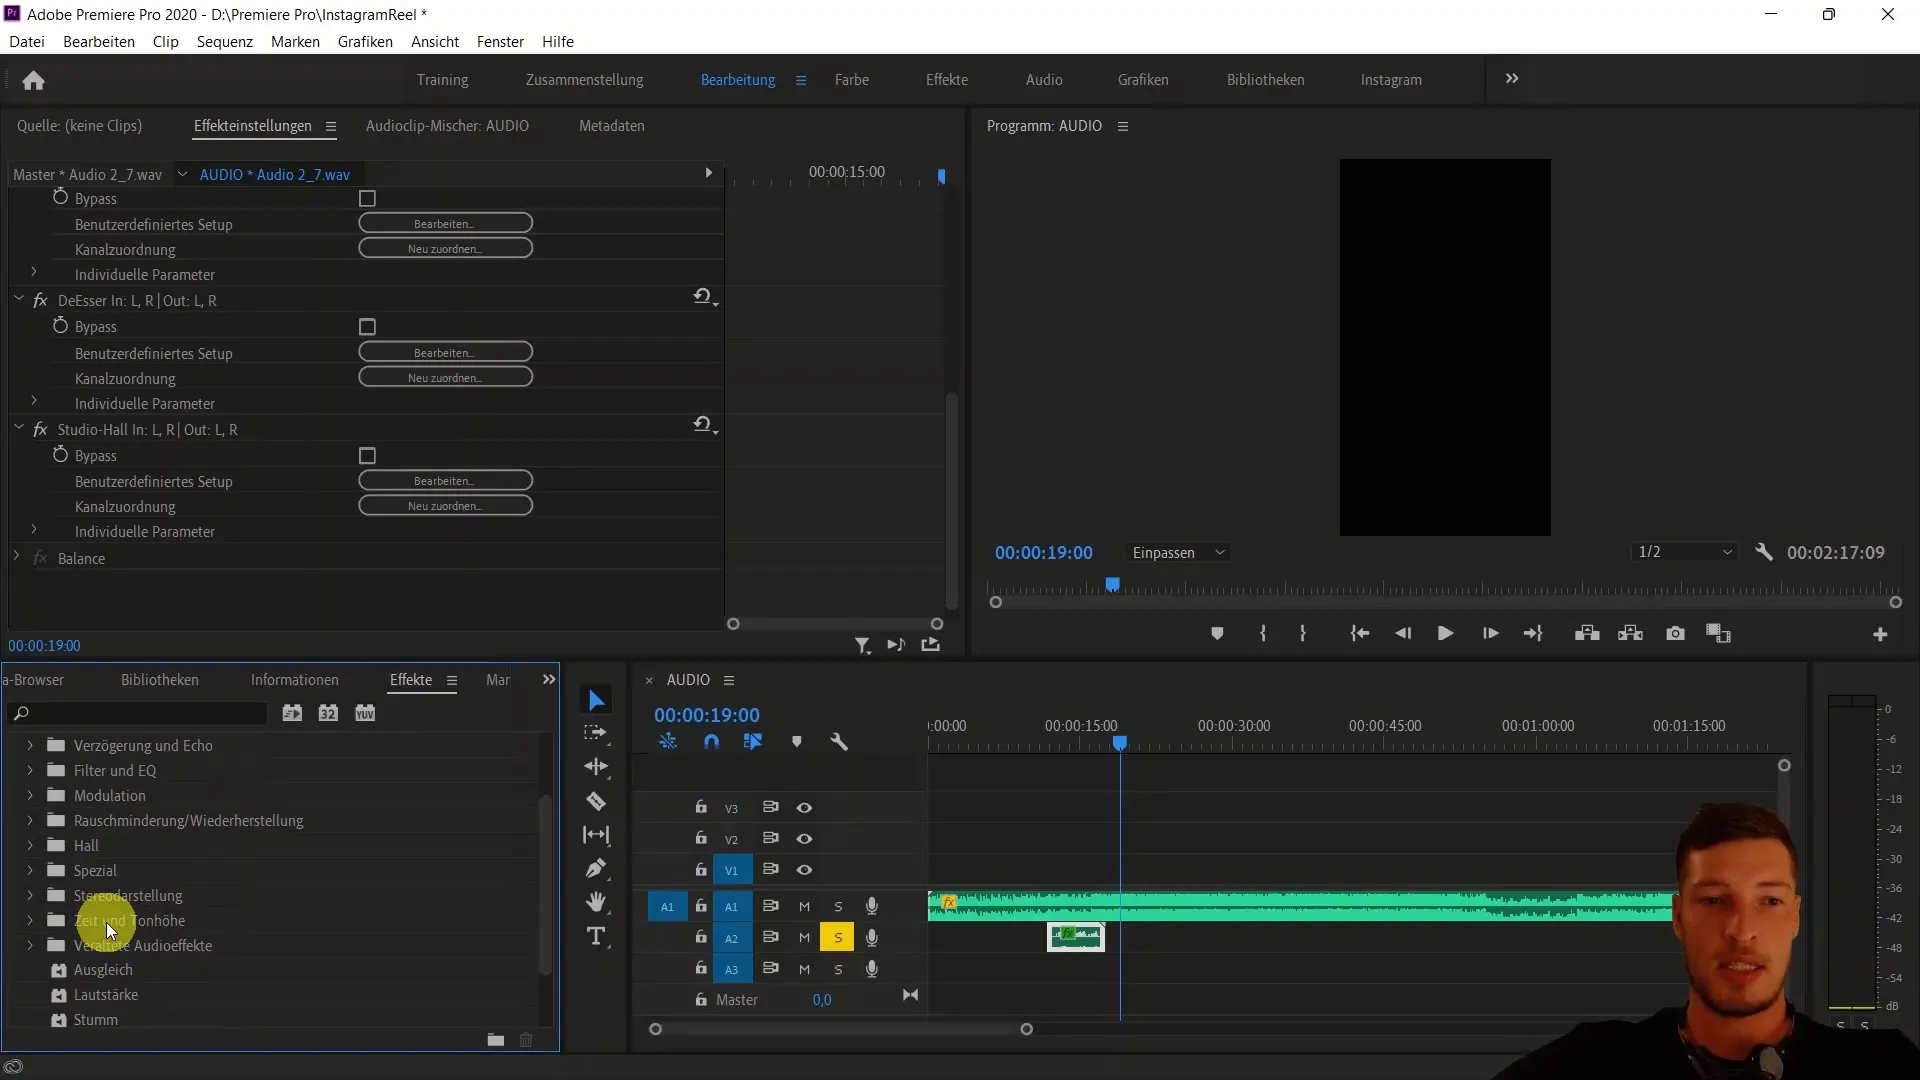
Task: Click the Razor tool in timeline toolbar
Action: [x=600, y=804]
